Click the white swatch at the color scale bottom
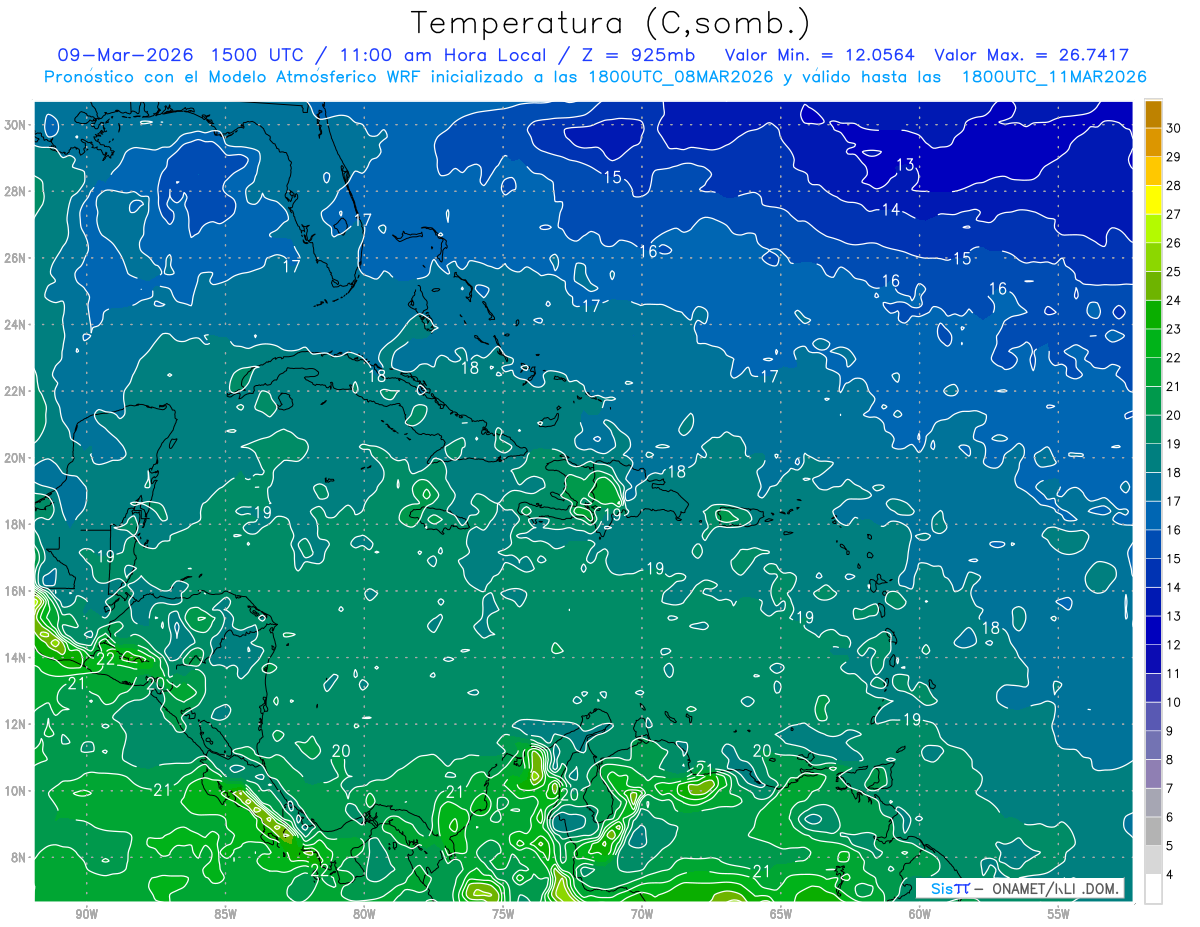 pyautogui.click(x=1153, y=888)
